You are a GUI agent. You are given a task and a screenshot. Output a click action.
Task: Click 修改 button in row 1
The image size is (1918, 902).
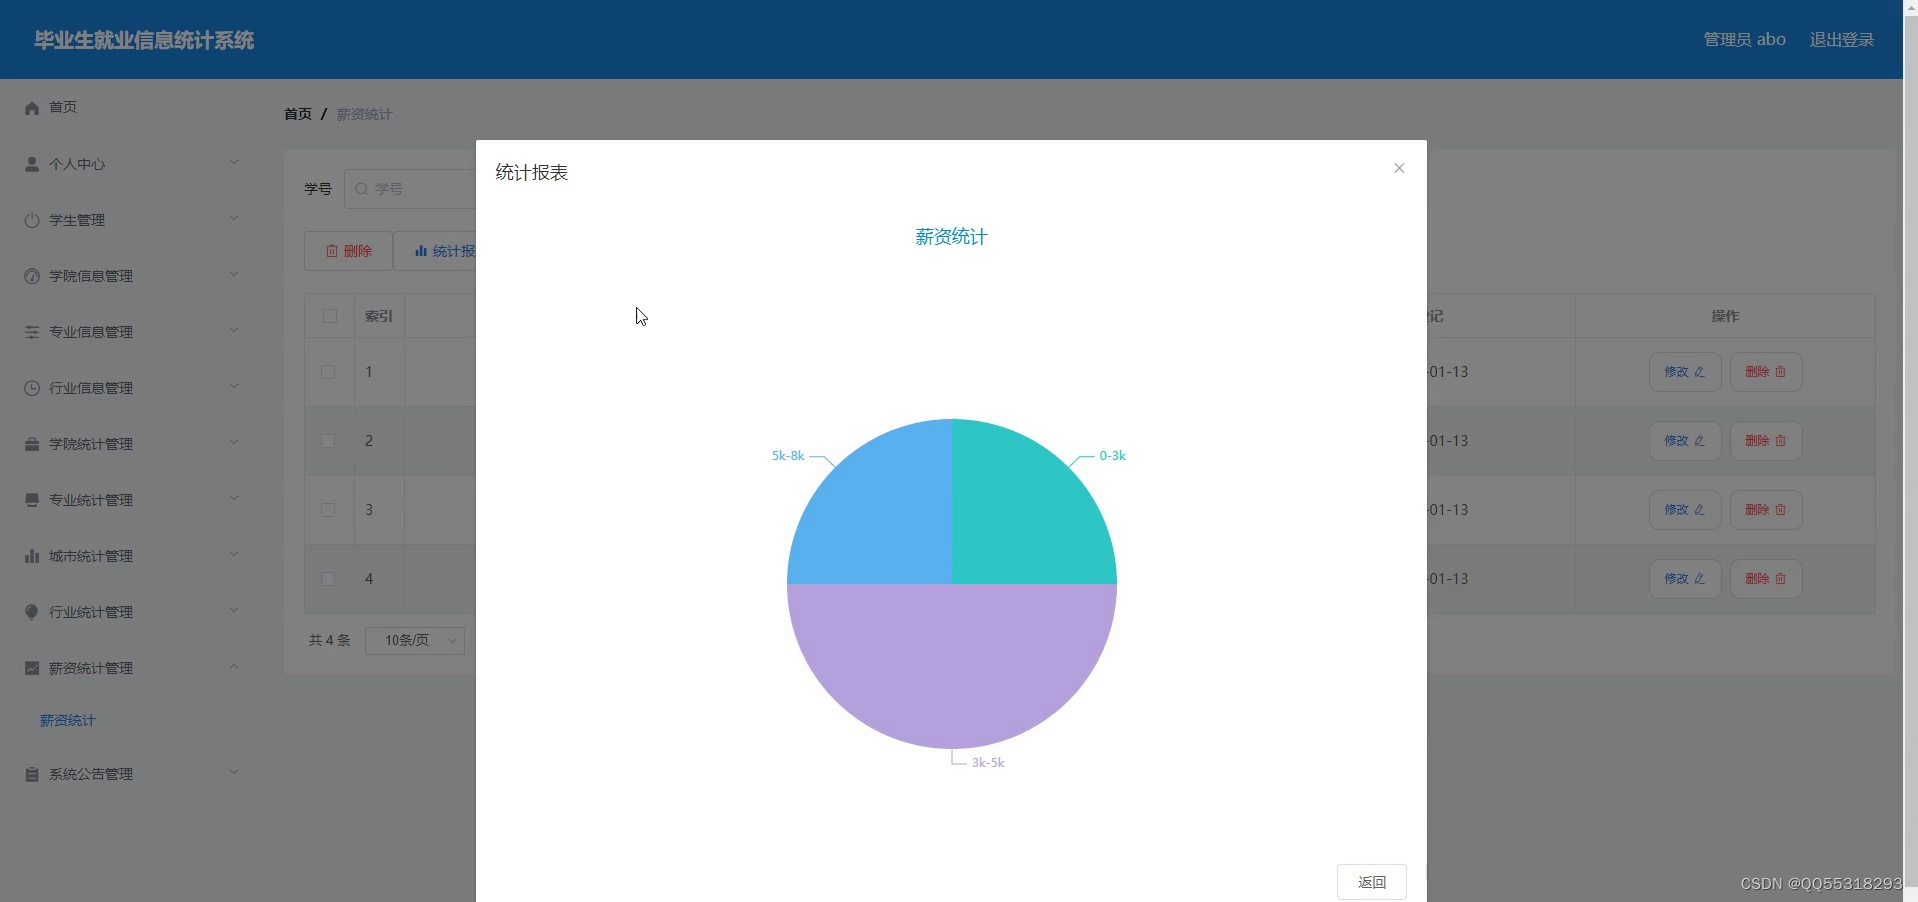[1685, 372]
